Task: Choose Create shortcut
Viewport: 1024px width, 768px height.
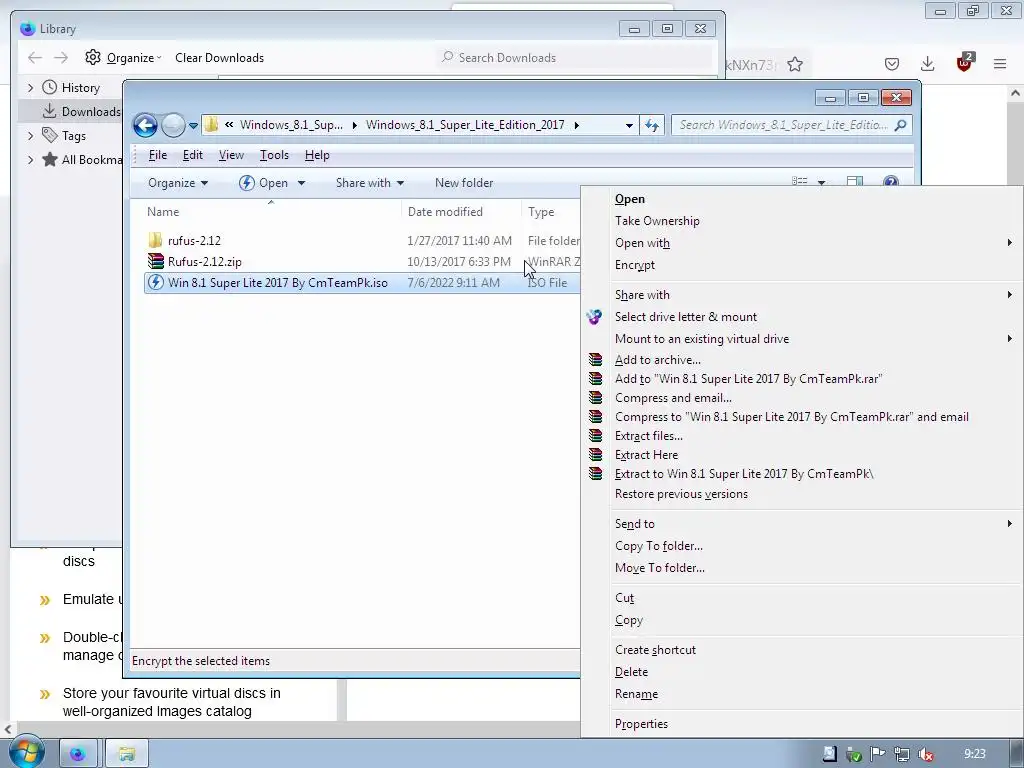Action: [x=655, y=650]
